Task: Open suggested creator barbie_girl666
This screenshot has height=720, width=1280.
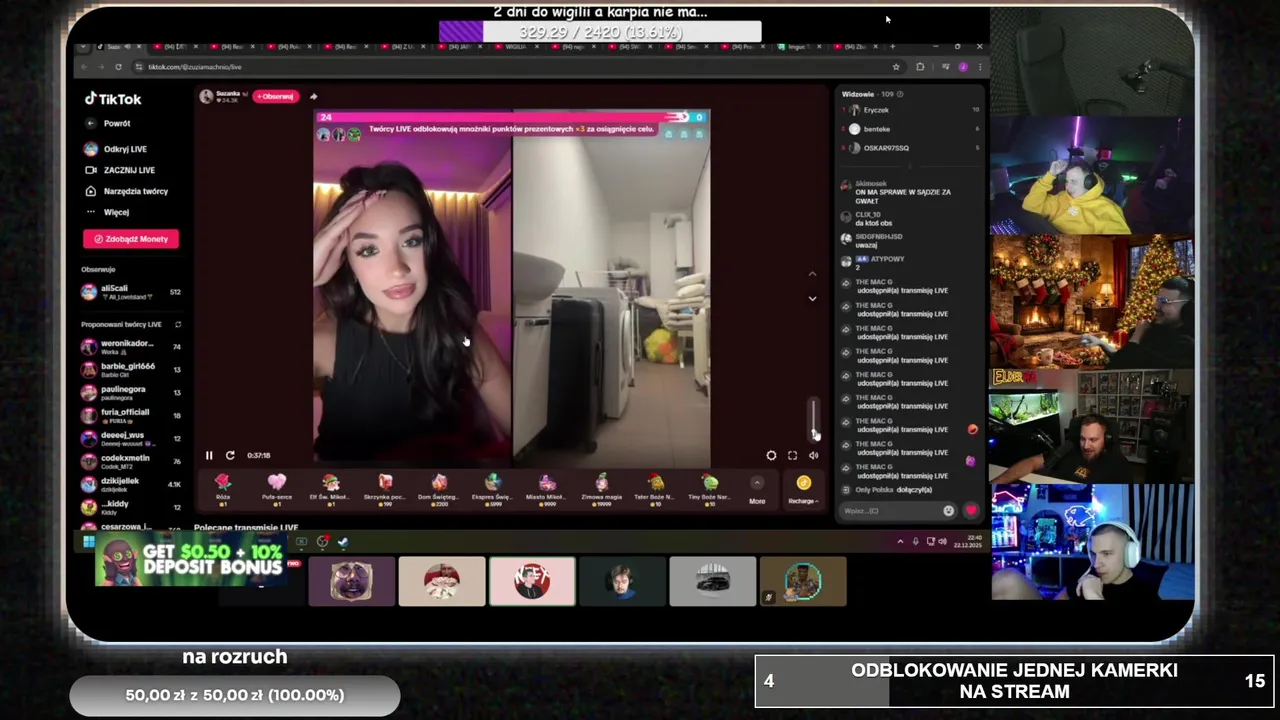Action: pyautogui.click(x=131, y=369)
